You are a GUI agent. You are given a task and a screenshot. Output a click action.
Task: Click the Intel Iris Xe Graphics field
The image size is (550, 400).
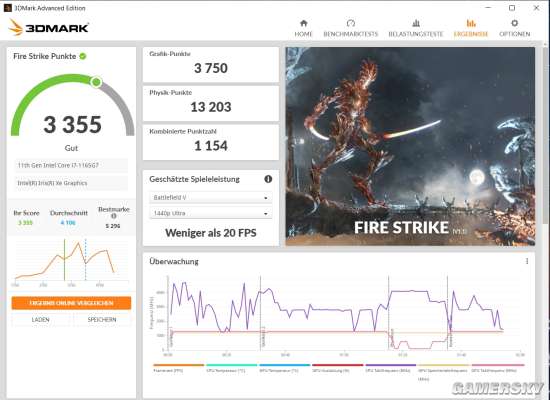coord(71,183)
